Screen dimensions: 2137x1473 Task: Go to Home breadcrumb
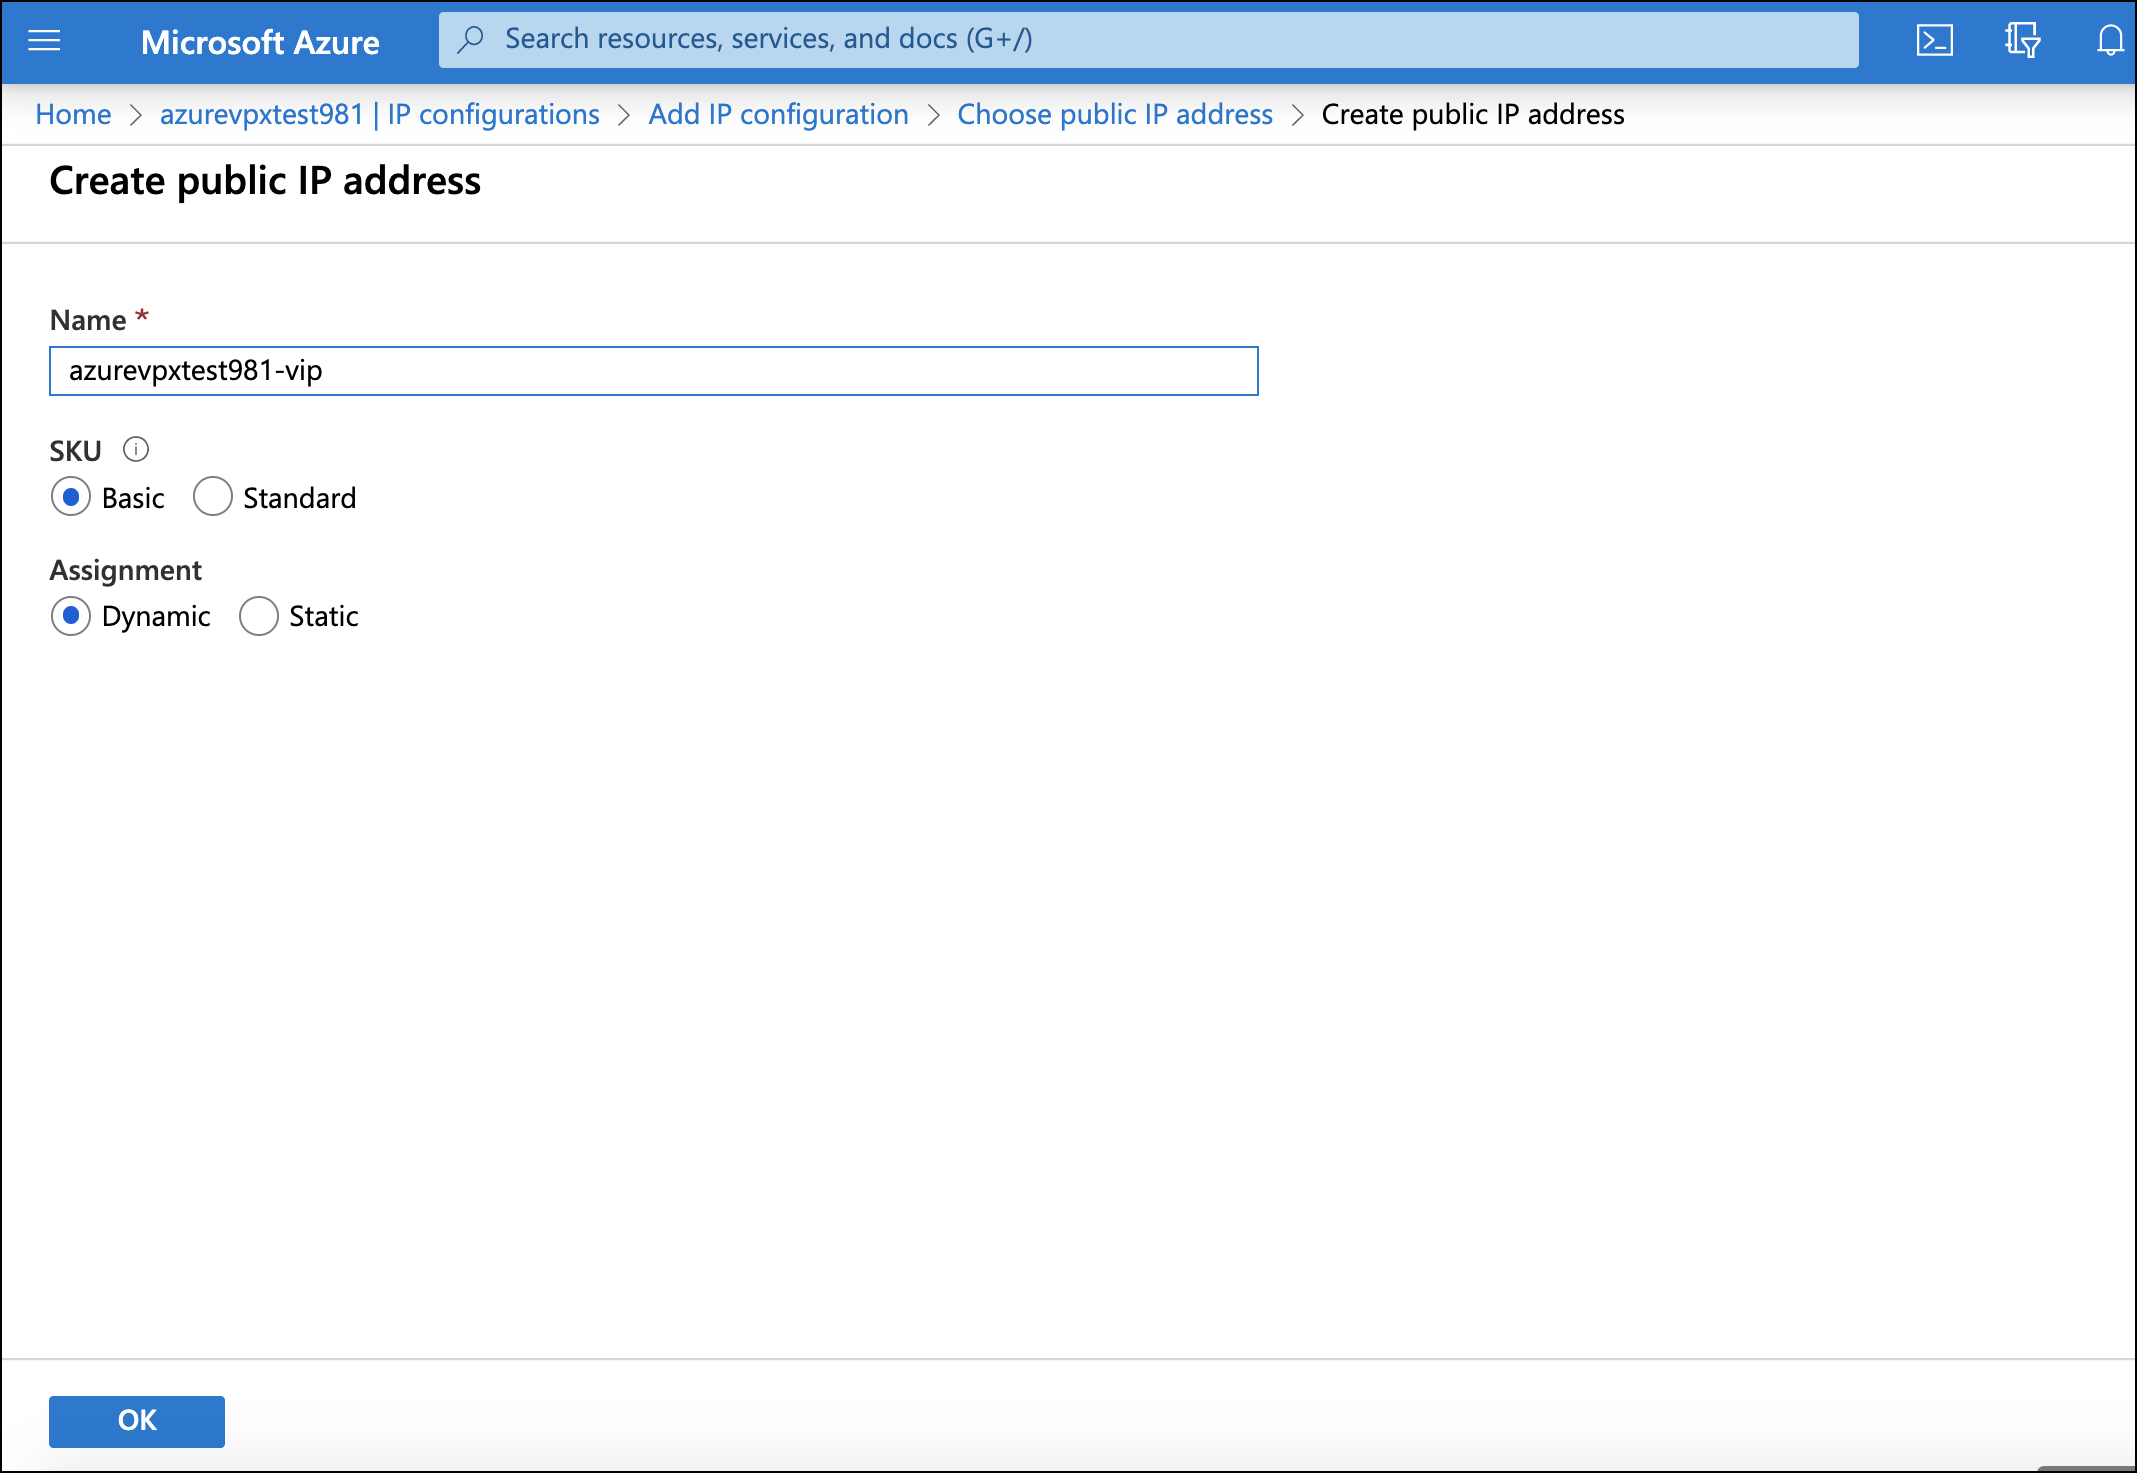[73, 115]
